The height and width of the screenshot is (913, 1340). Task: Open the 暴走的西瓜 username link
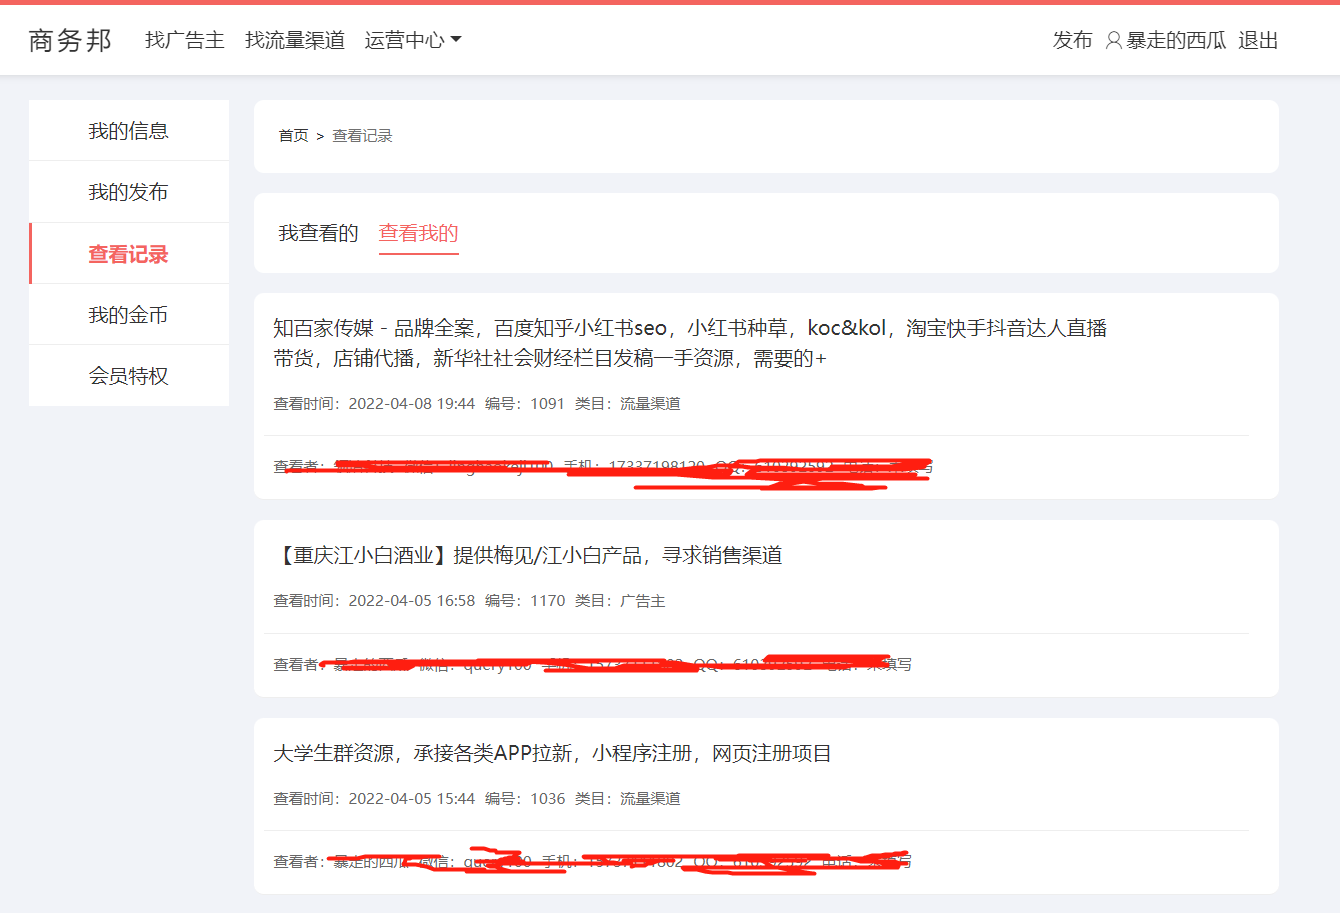click(1176, 40)
